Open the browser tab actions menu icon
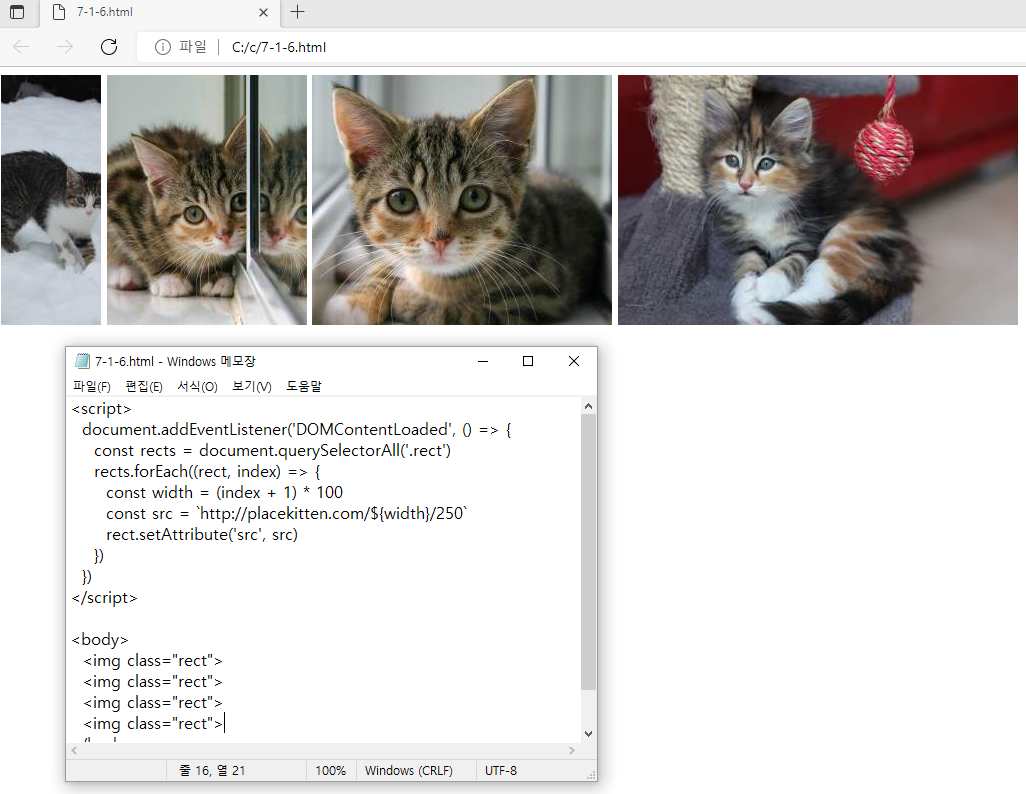 [x=17, y=12]
